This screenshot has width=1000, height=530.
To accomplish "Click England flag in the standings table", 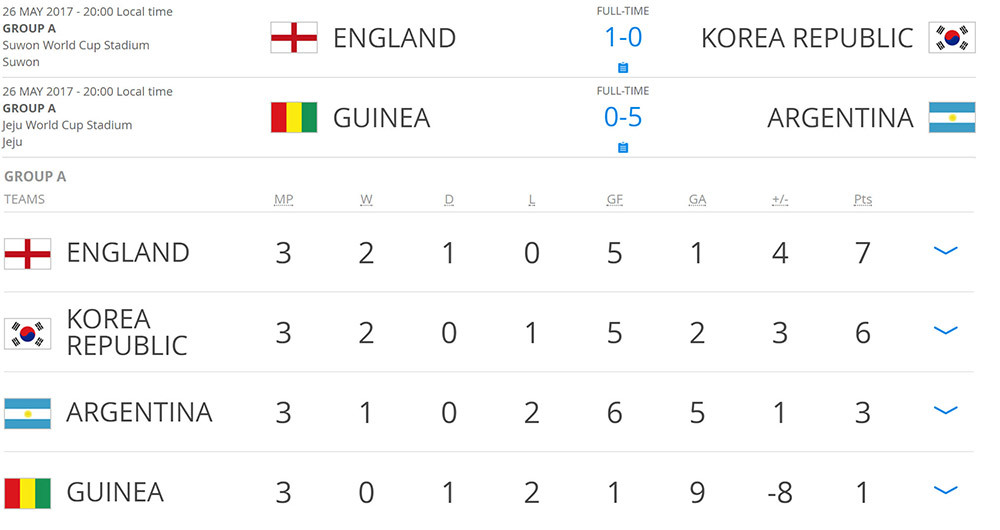I will 28,252.
